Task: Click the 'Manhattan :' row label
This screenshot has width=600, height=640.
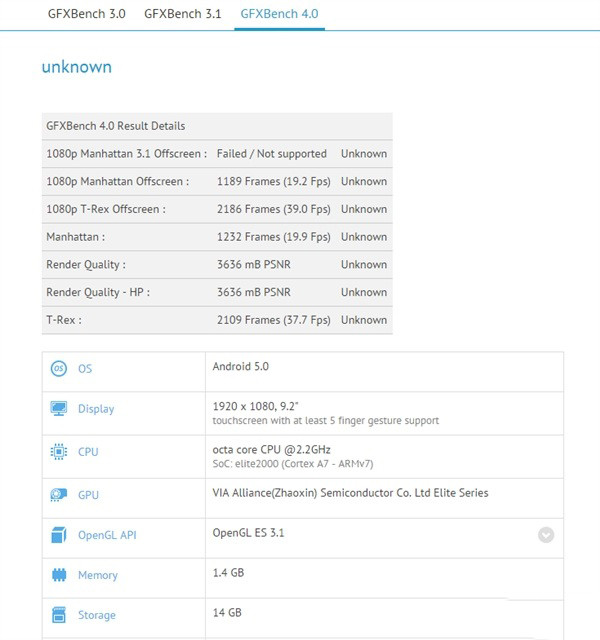Action: point(76,237)
